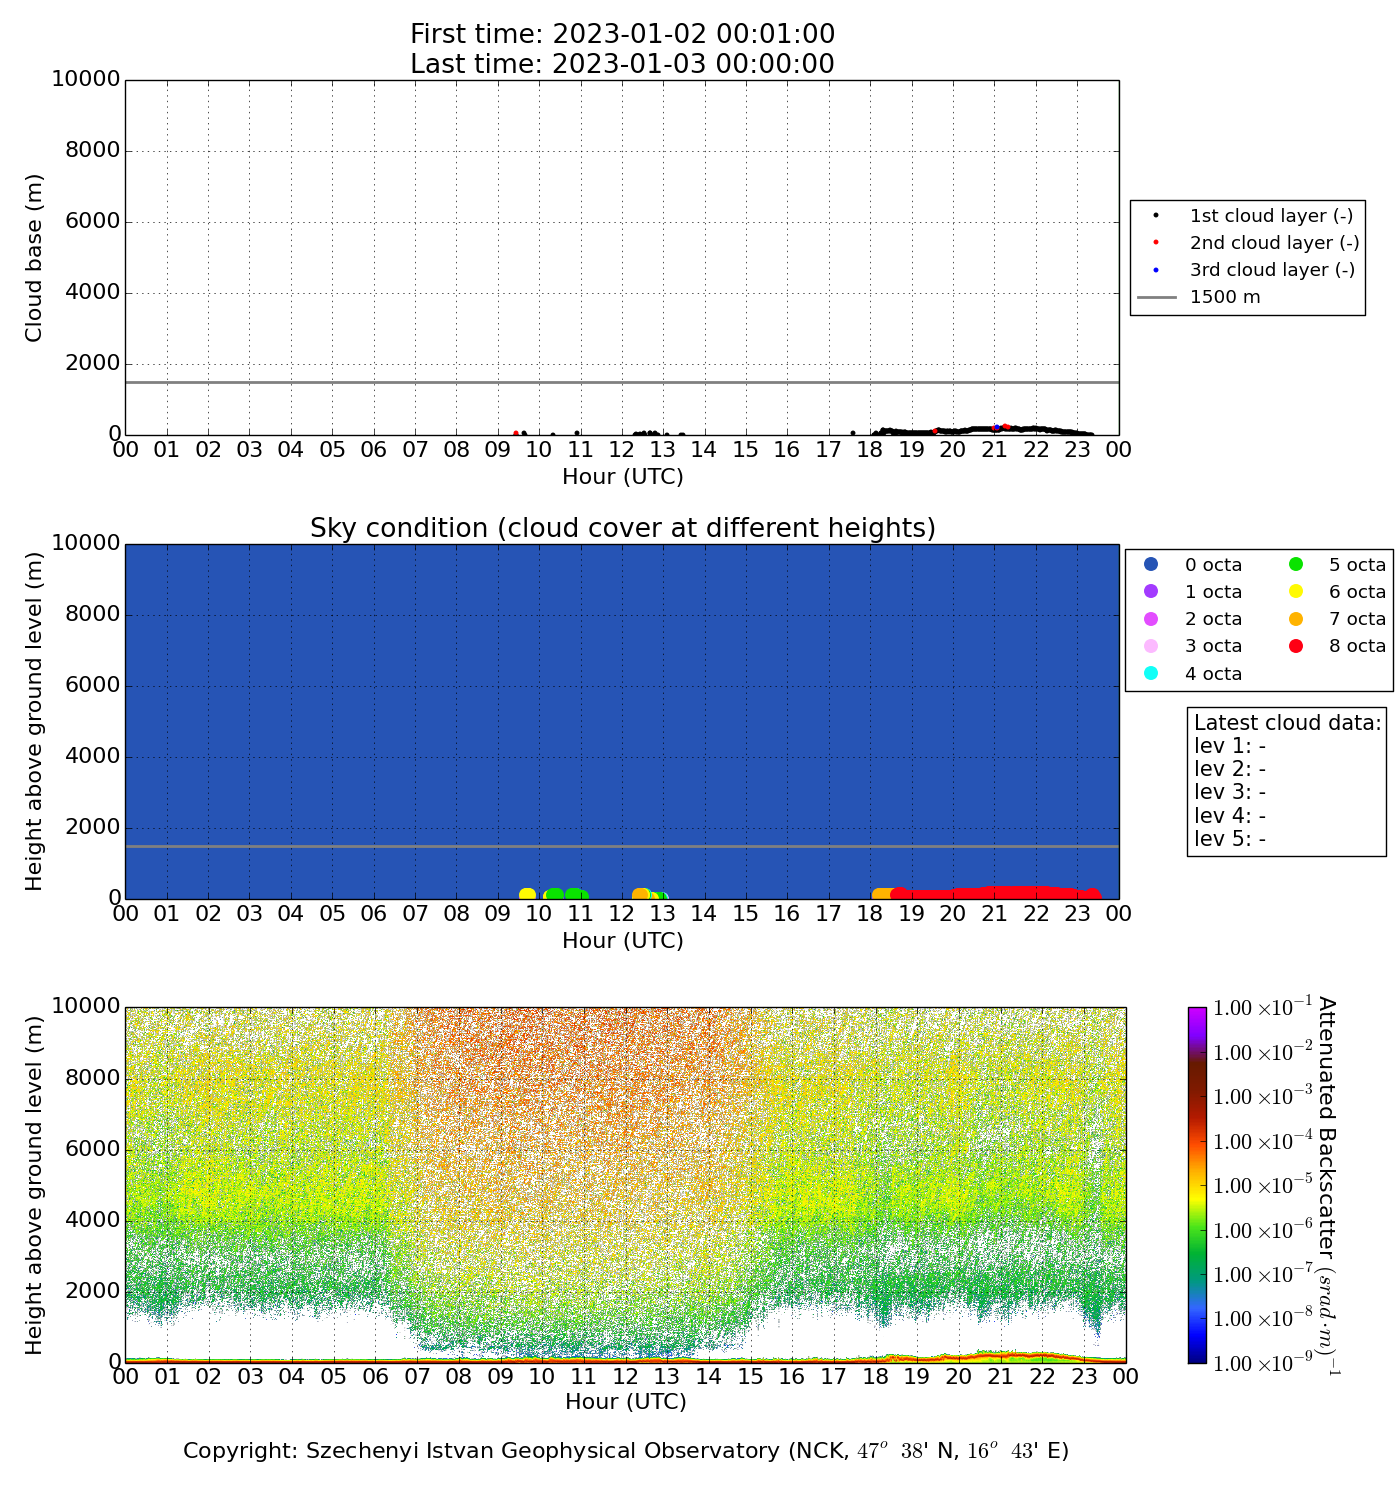Select the cyan 4 octa legend marker
This screenshot has height=1500, width=1400.
[1151, 673]
